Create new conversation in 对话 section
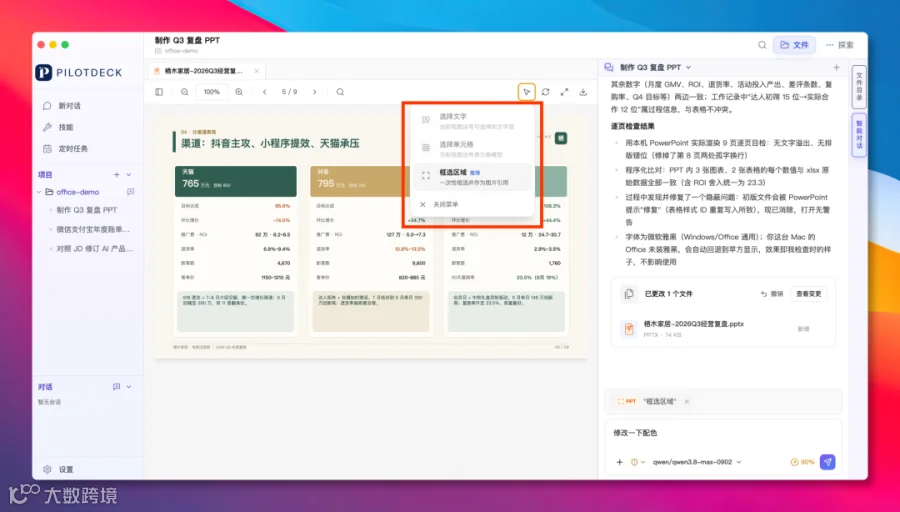This screenshot has height=512, width=900. click(117, 387)
